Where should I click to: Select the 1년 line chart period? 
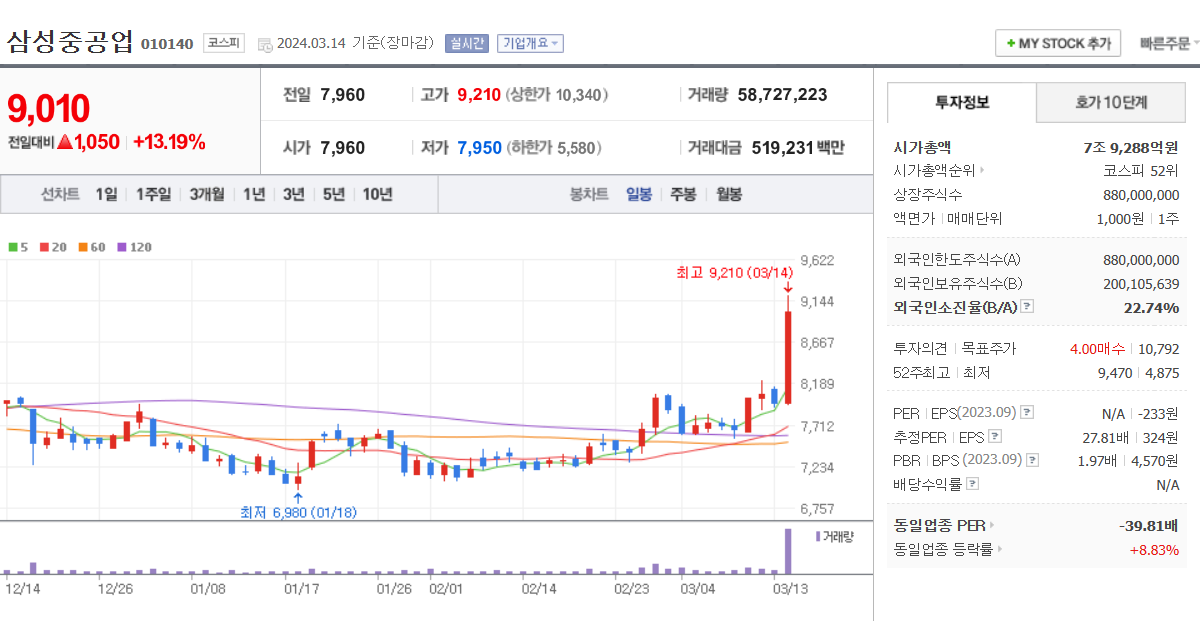pos(254,194)
